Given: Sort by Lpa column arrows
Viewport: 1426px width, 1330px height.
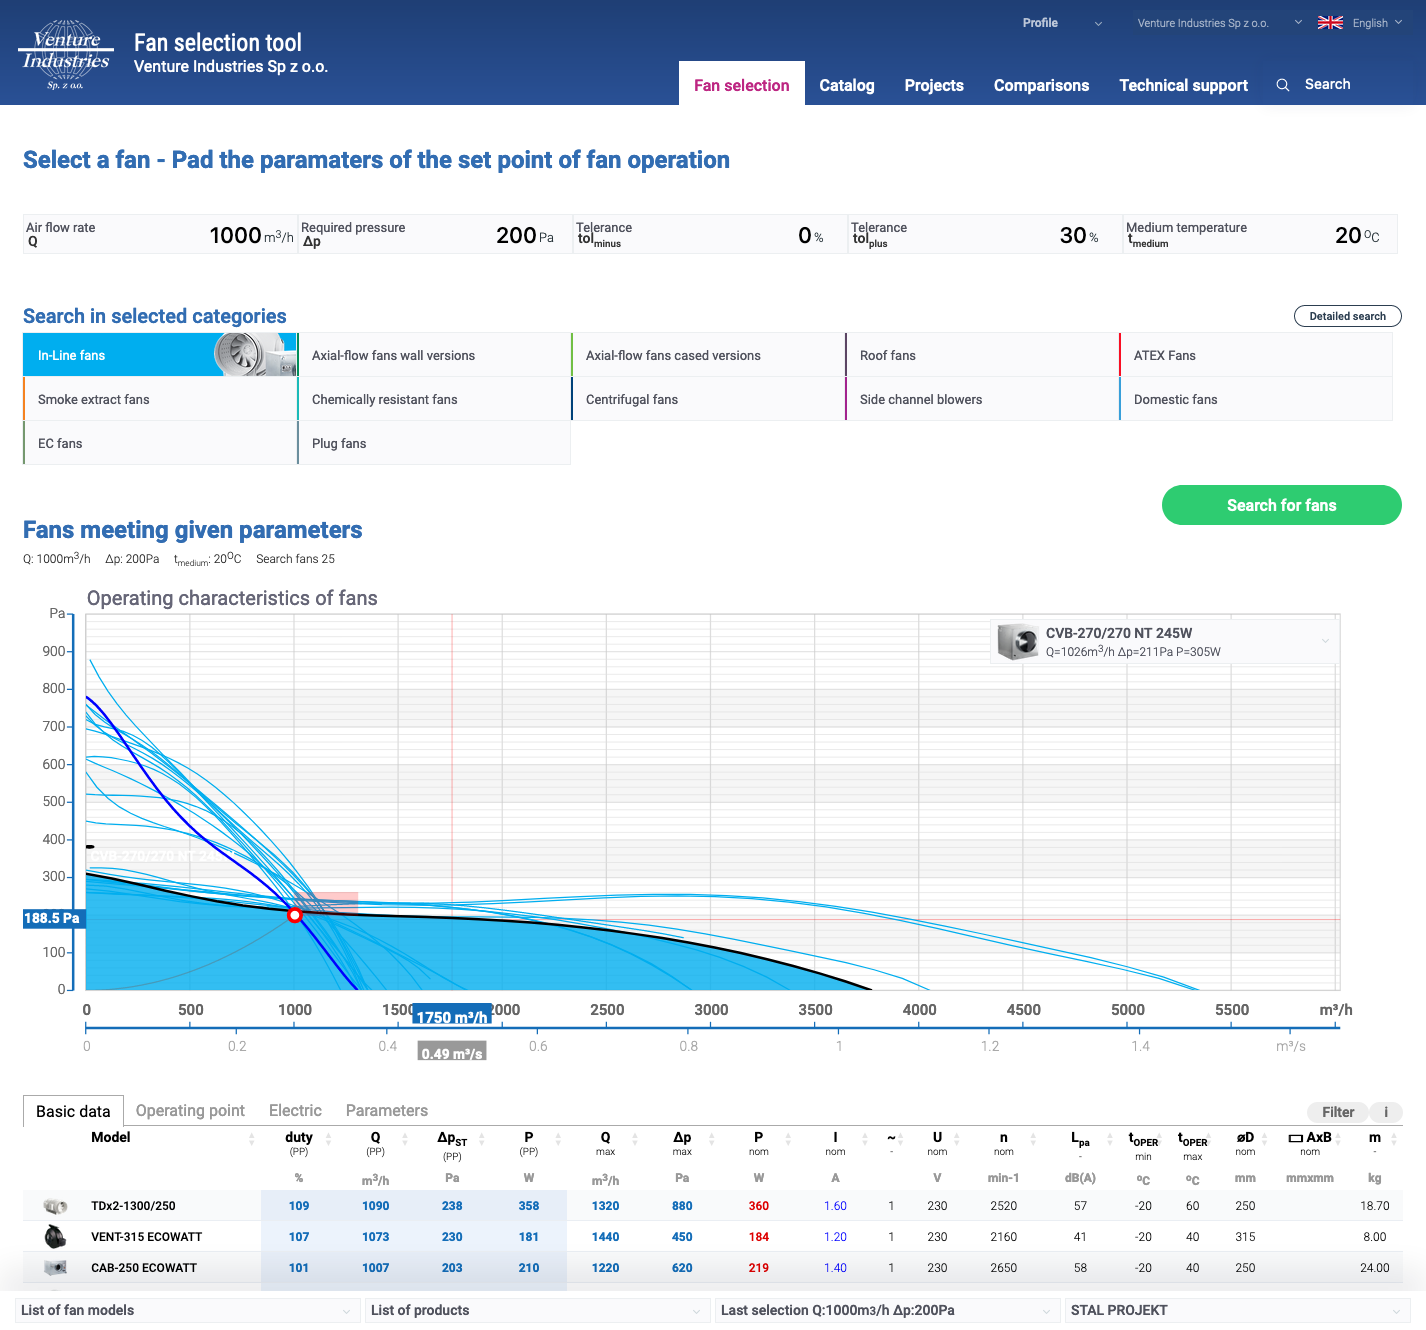Looking at the screenshot, I should point(1110,1139).
